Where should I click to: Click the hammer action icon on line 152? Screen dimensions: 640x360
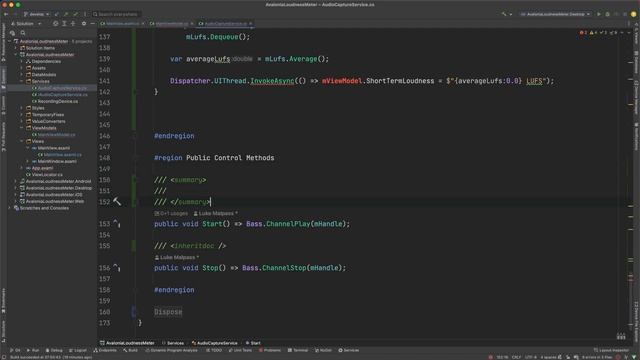pyautogui.click(x=117, y=202)
